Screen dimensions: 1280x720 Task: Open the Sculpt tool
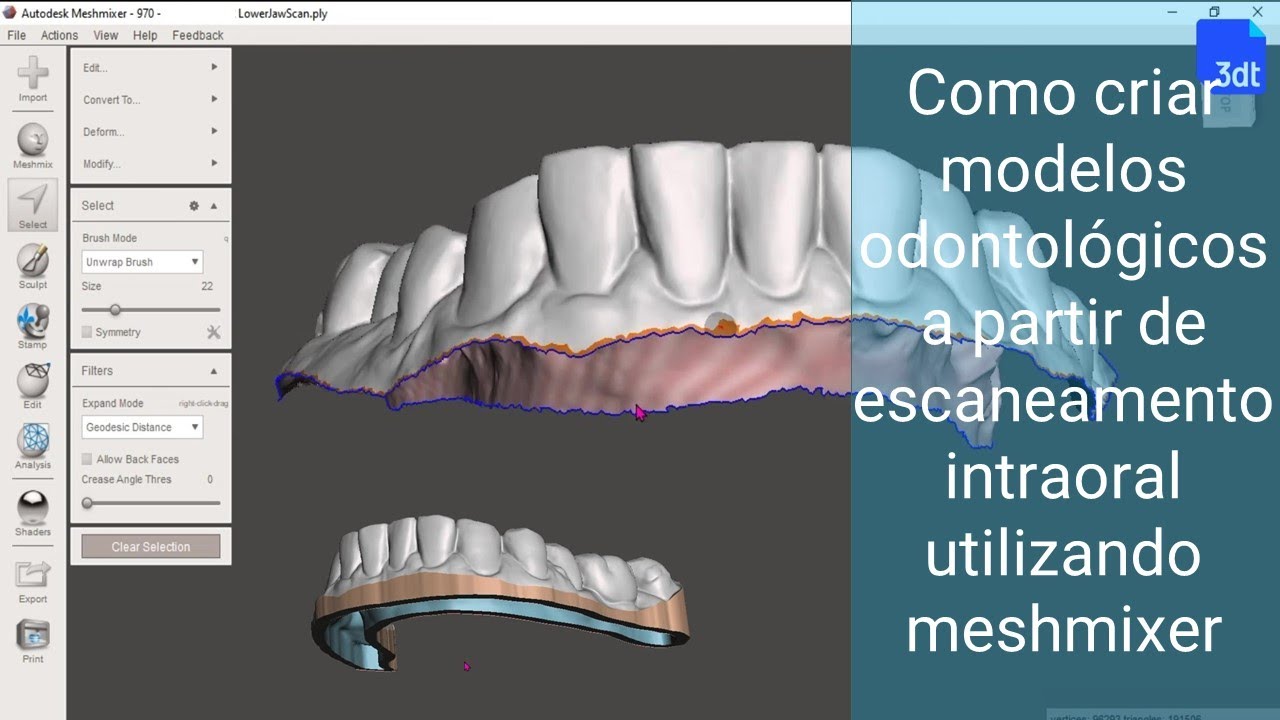(x=33, y=266)
